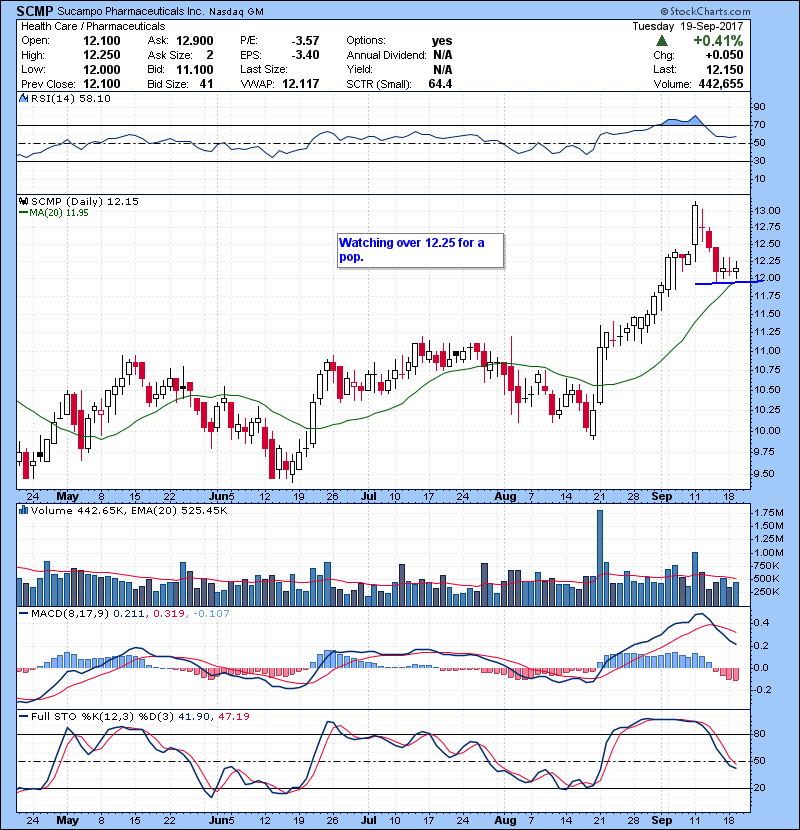Image resolution: width=800 pixels, height=830 pixels.
Task: Click the Last price 12.150
Action: pyautogui.click(x=725, y=69)
